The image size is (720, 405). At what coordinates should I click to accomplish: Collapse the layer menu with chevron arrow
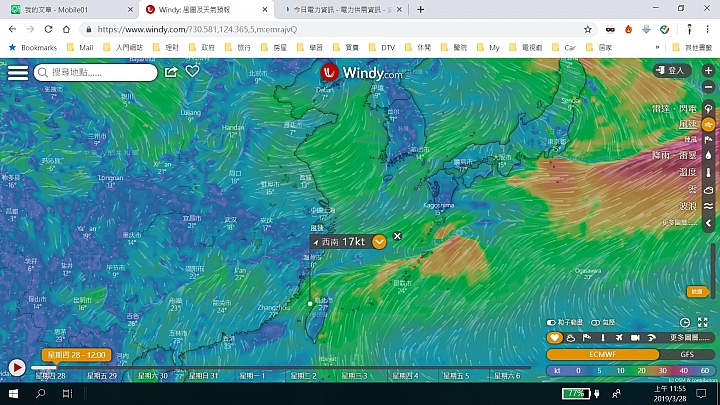click(709, 223)
